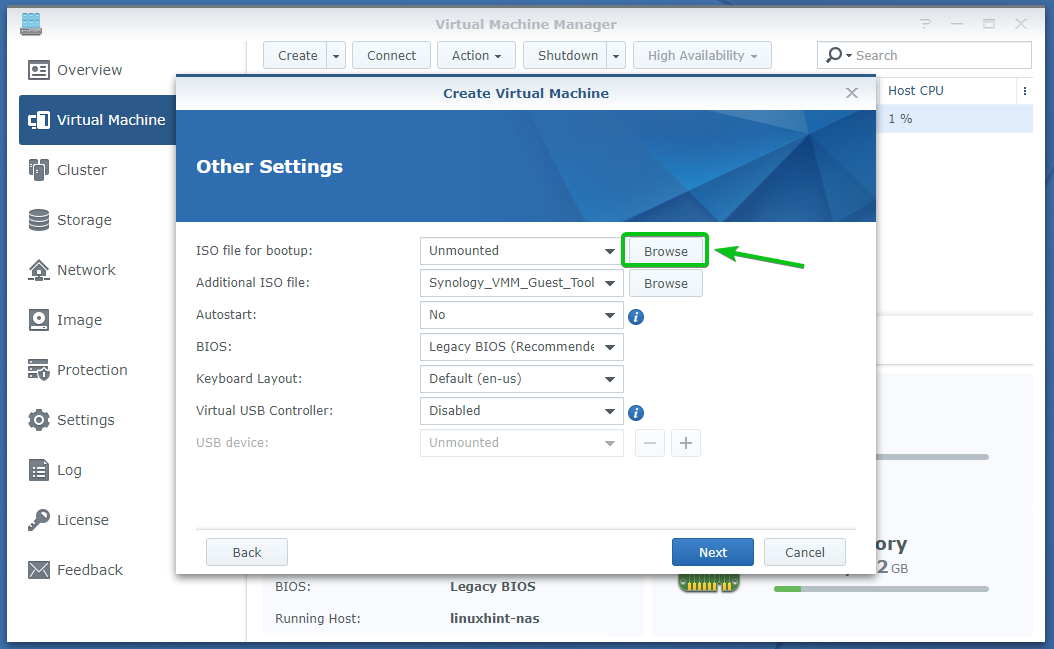1054x649 pixels.
Task: Expand the Virtual USB Controller dropdown
Action: [610, 411]
